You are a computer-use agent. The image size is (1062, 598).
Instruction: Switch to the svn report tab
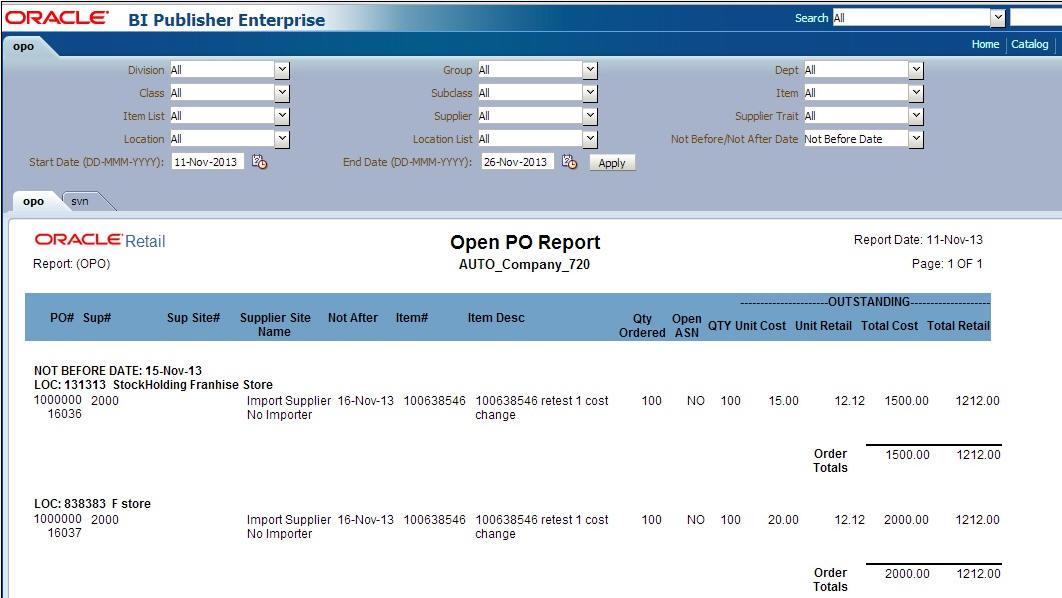pyautogui.click(x=80, y=201)
